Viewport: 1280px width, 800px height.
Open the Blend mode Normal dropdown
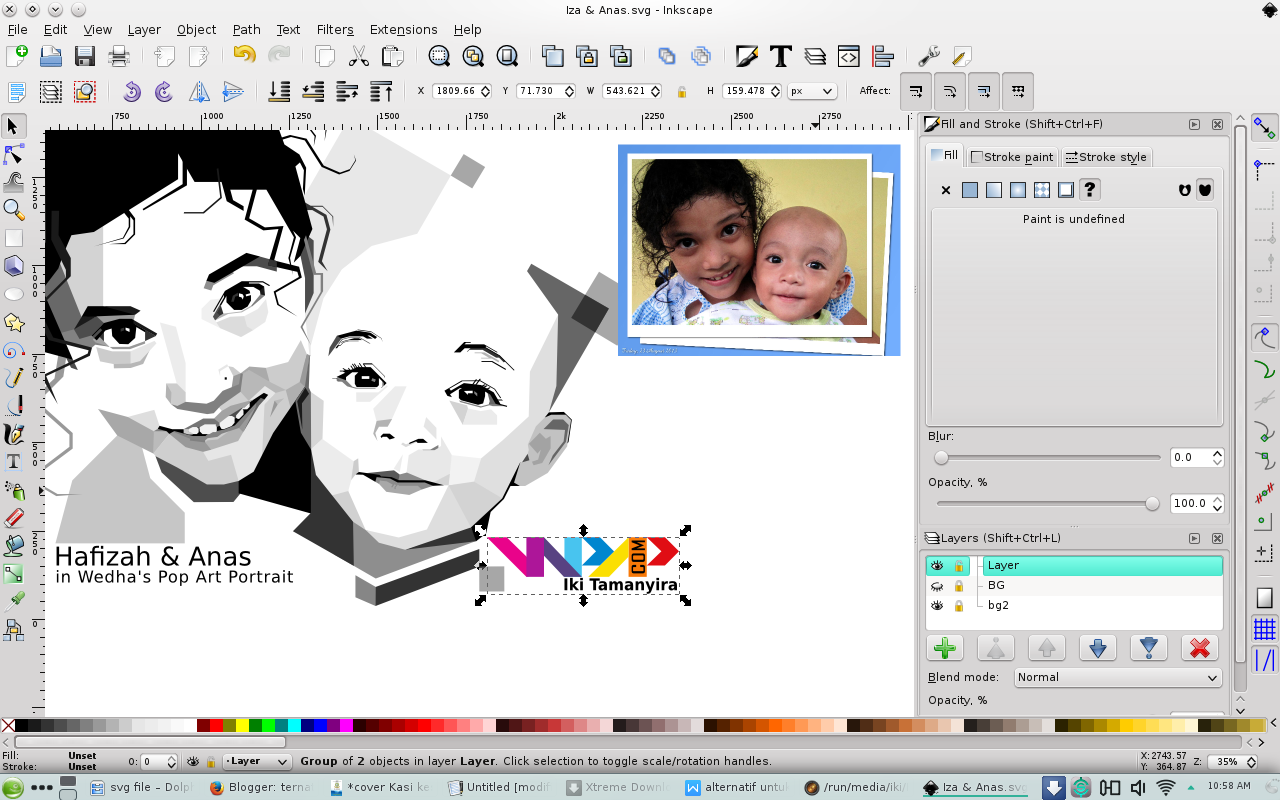[x=1117, y=677]
